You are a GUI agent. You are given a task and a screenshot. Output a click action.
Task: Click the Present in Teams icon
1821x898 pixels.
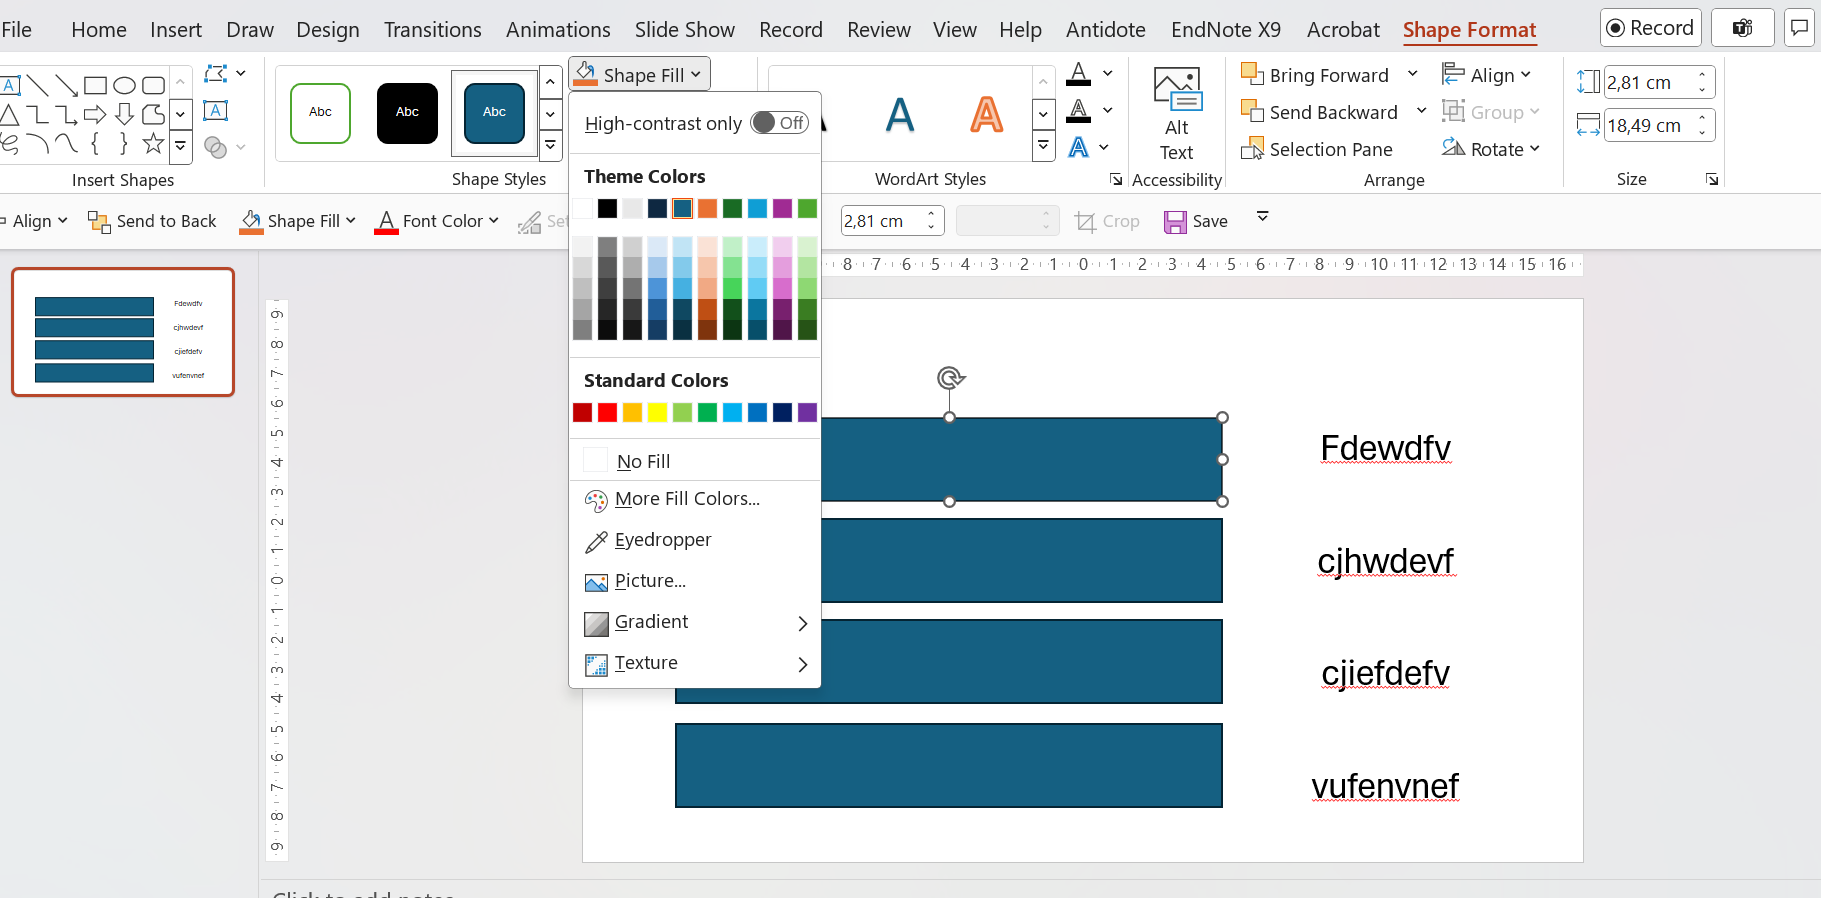tap(1743, 28)
